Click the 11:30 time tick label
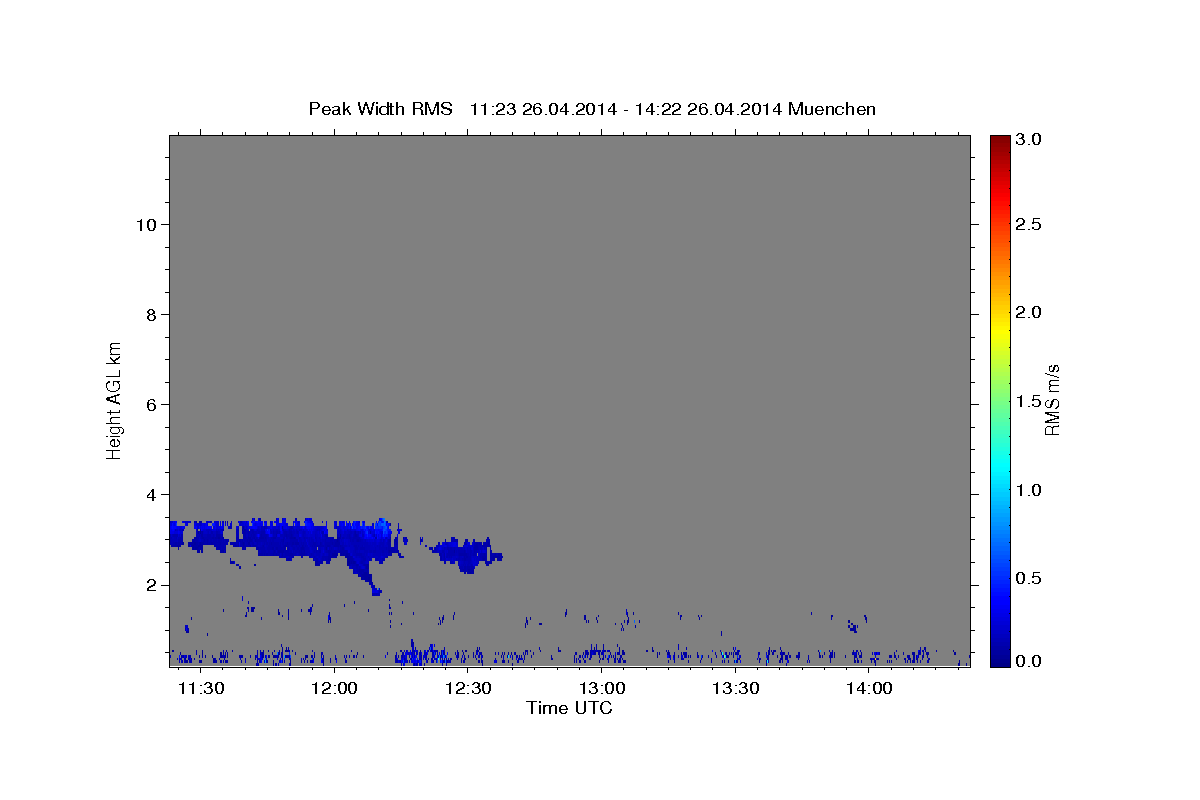Screen dimensions: 1200x800 (199, 689)
